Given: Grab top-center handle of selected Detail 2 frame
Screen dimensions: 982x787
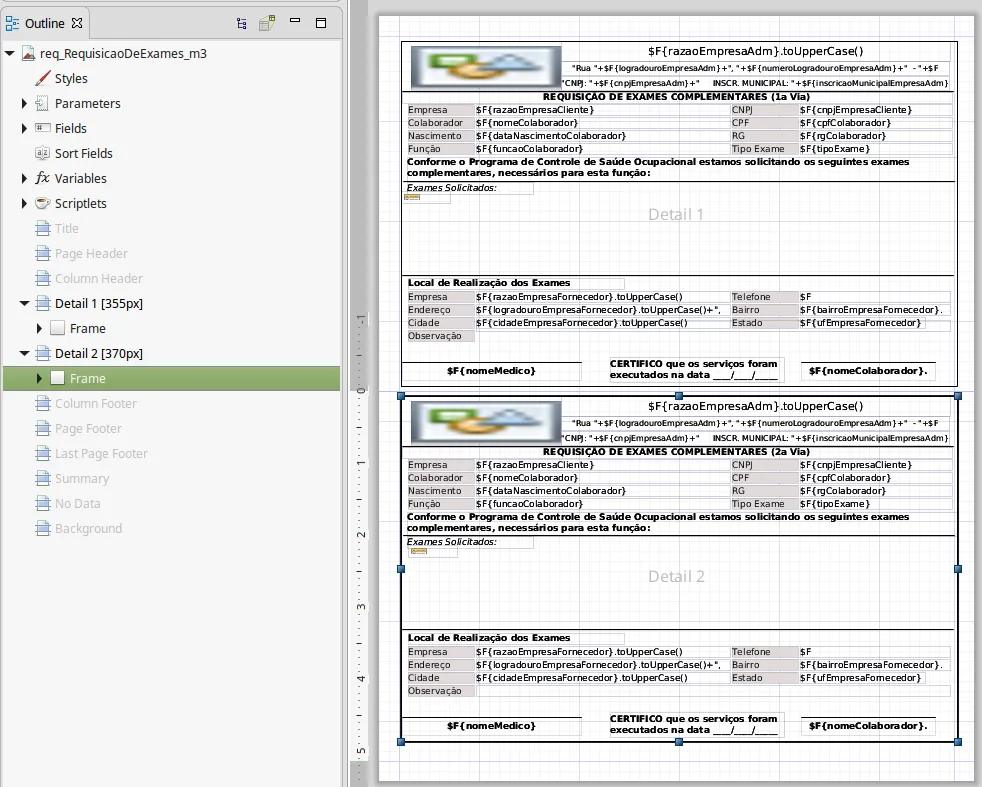Looking at the screenshot, I should [x=679, y=396].
